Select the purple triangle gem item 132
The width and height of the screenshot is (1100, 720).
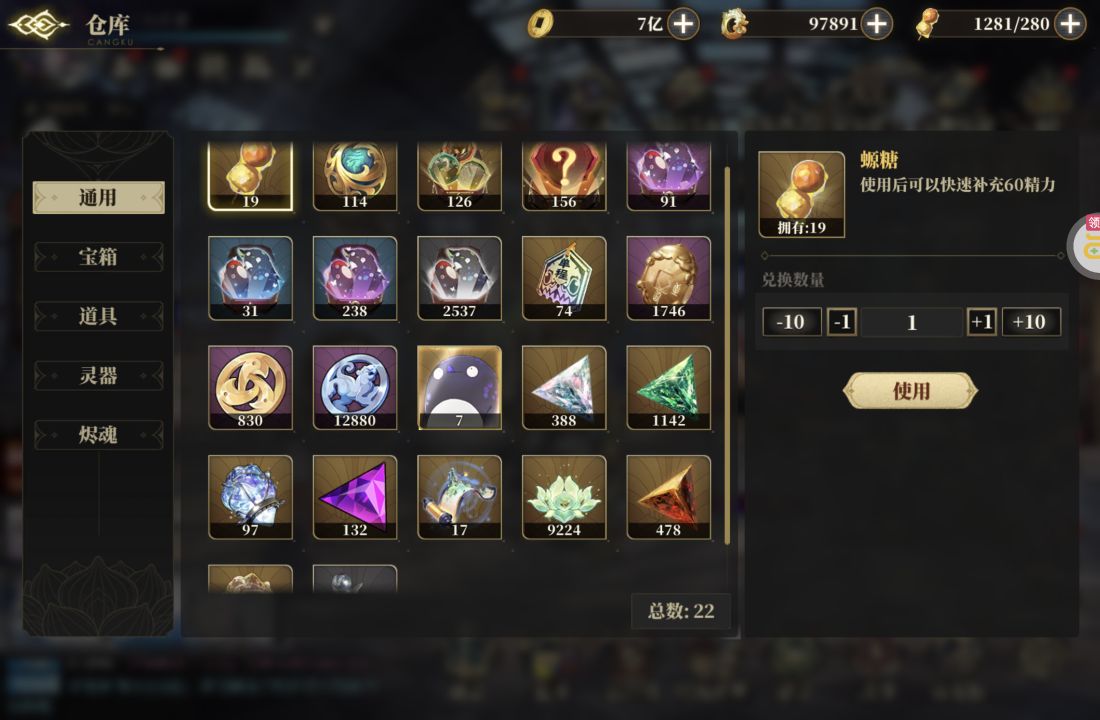pyautogui.click(x=355, y=497)
